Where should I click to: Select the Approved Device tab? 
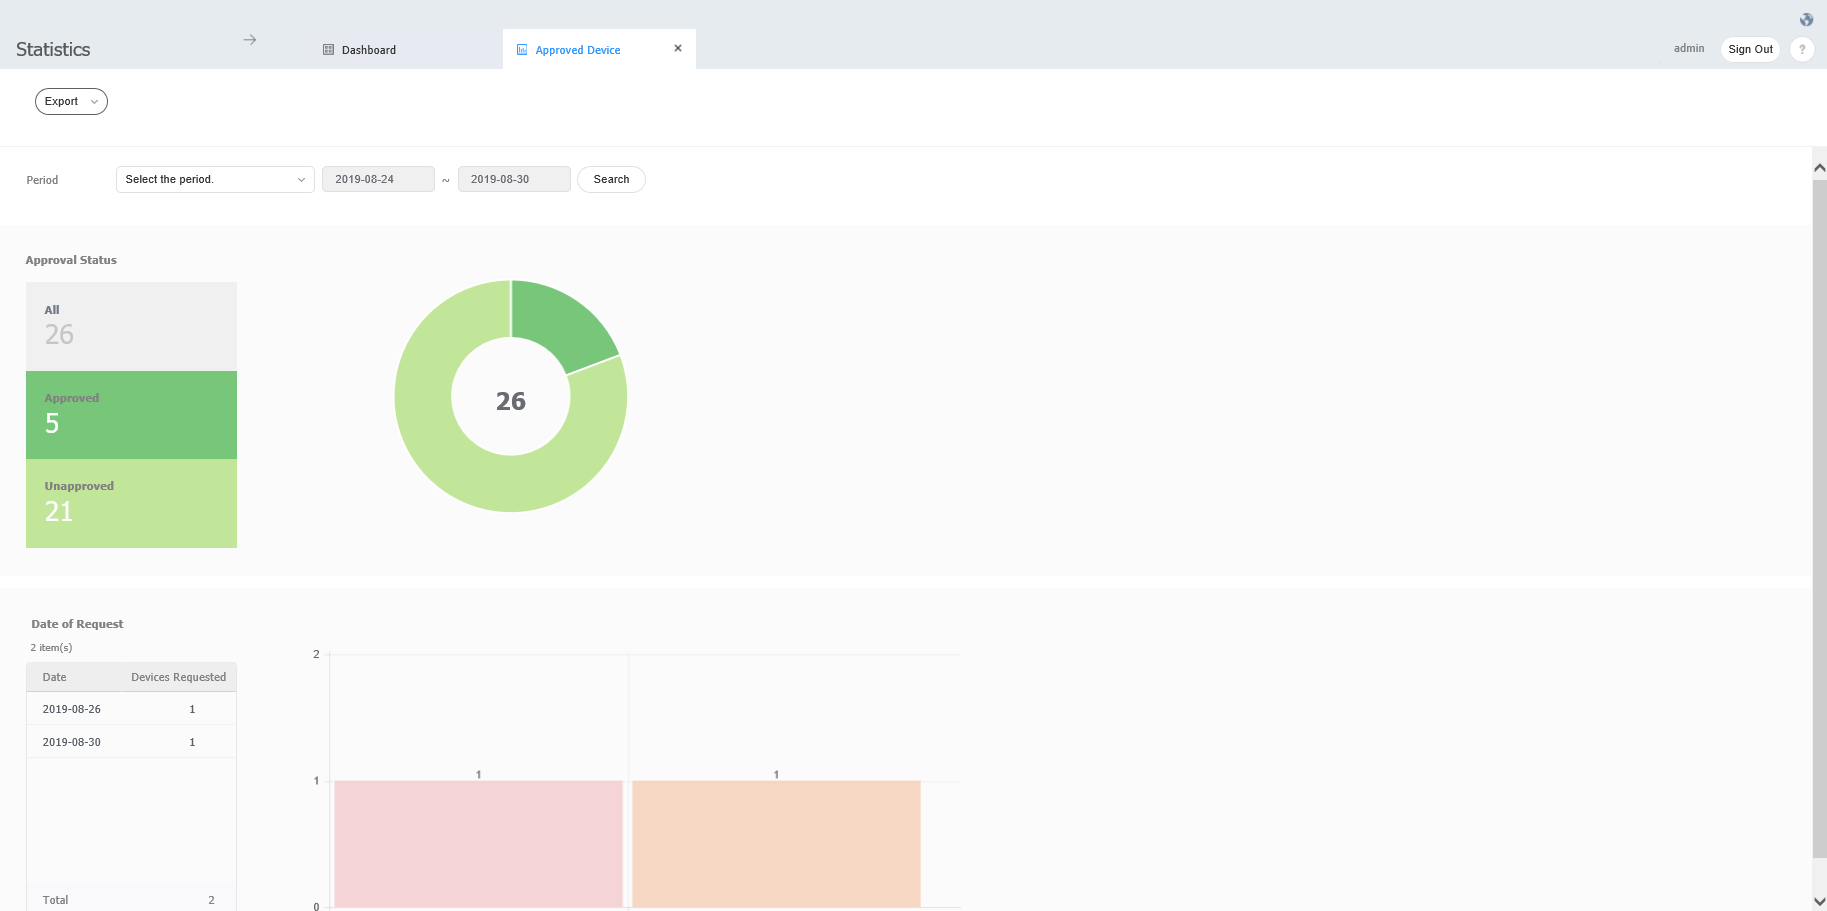click(577, 50)
